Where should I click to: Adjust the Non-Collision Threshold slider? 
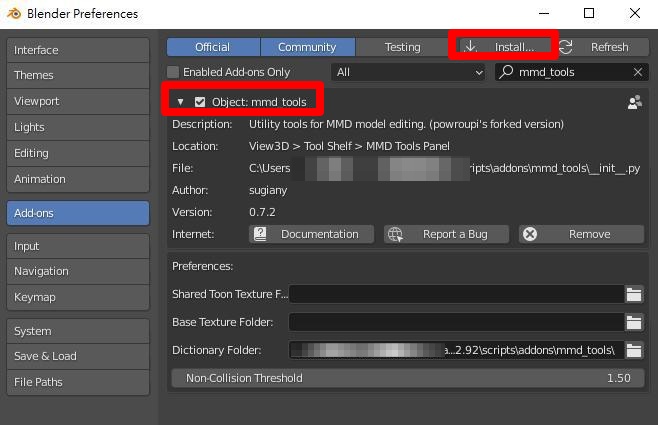(408, 378)
